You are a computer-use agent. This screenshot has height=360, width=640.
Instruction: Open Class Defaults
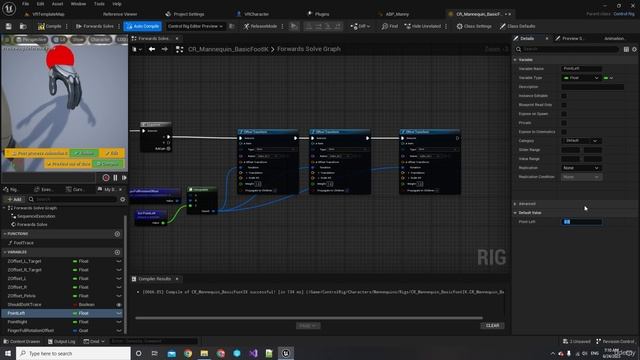518,26
